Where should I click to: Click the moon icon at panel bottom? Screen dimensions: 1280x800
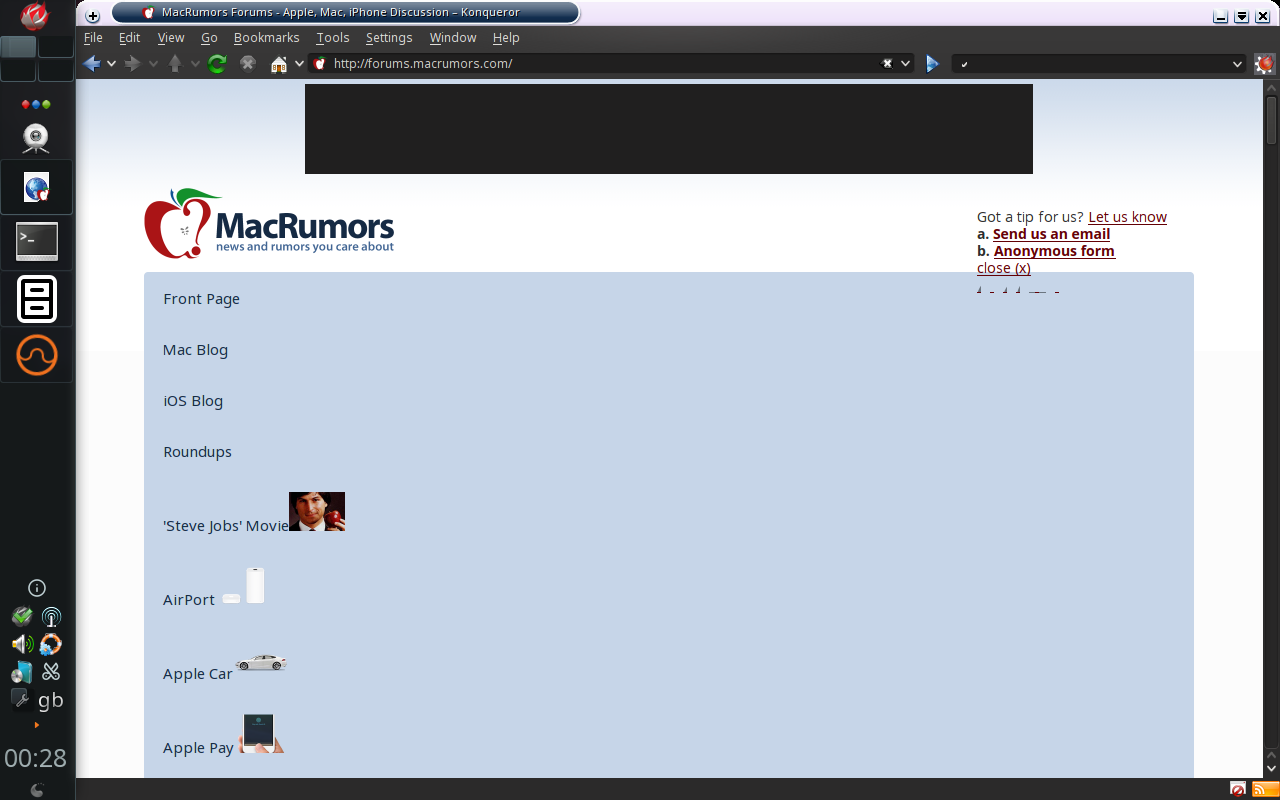click(37, 790)
